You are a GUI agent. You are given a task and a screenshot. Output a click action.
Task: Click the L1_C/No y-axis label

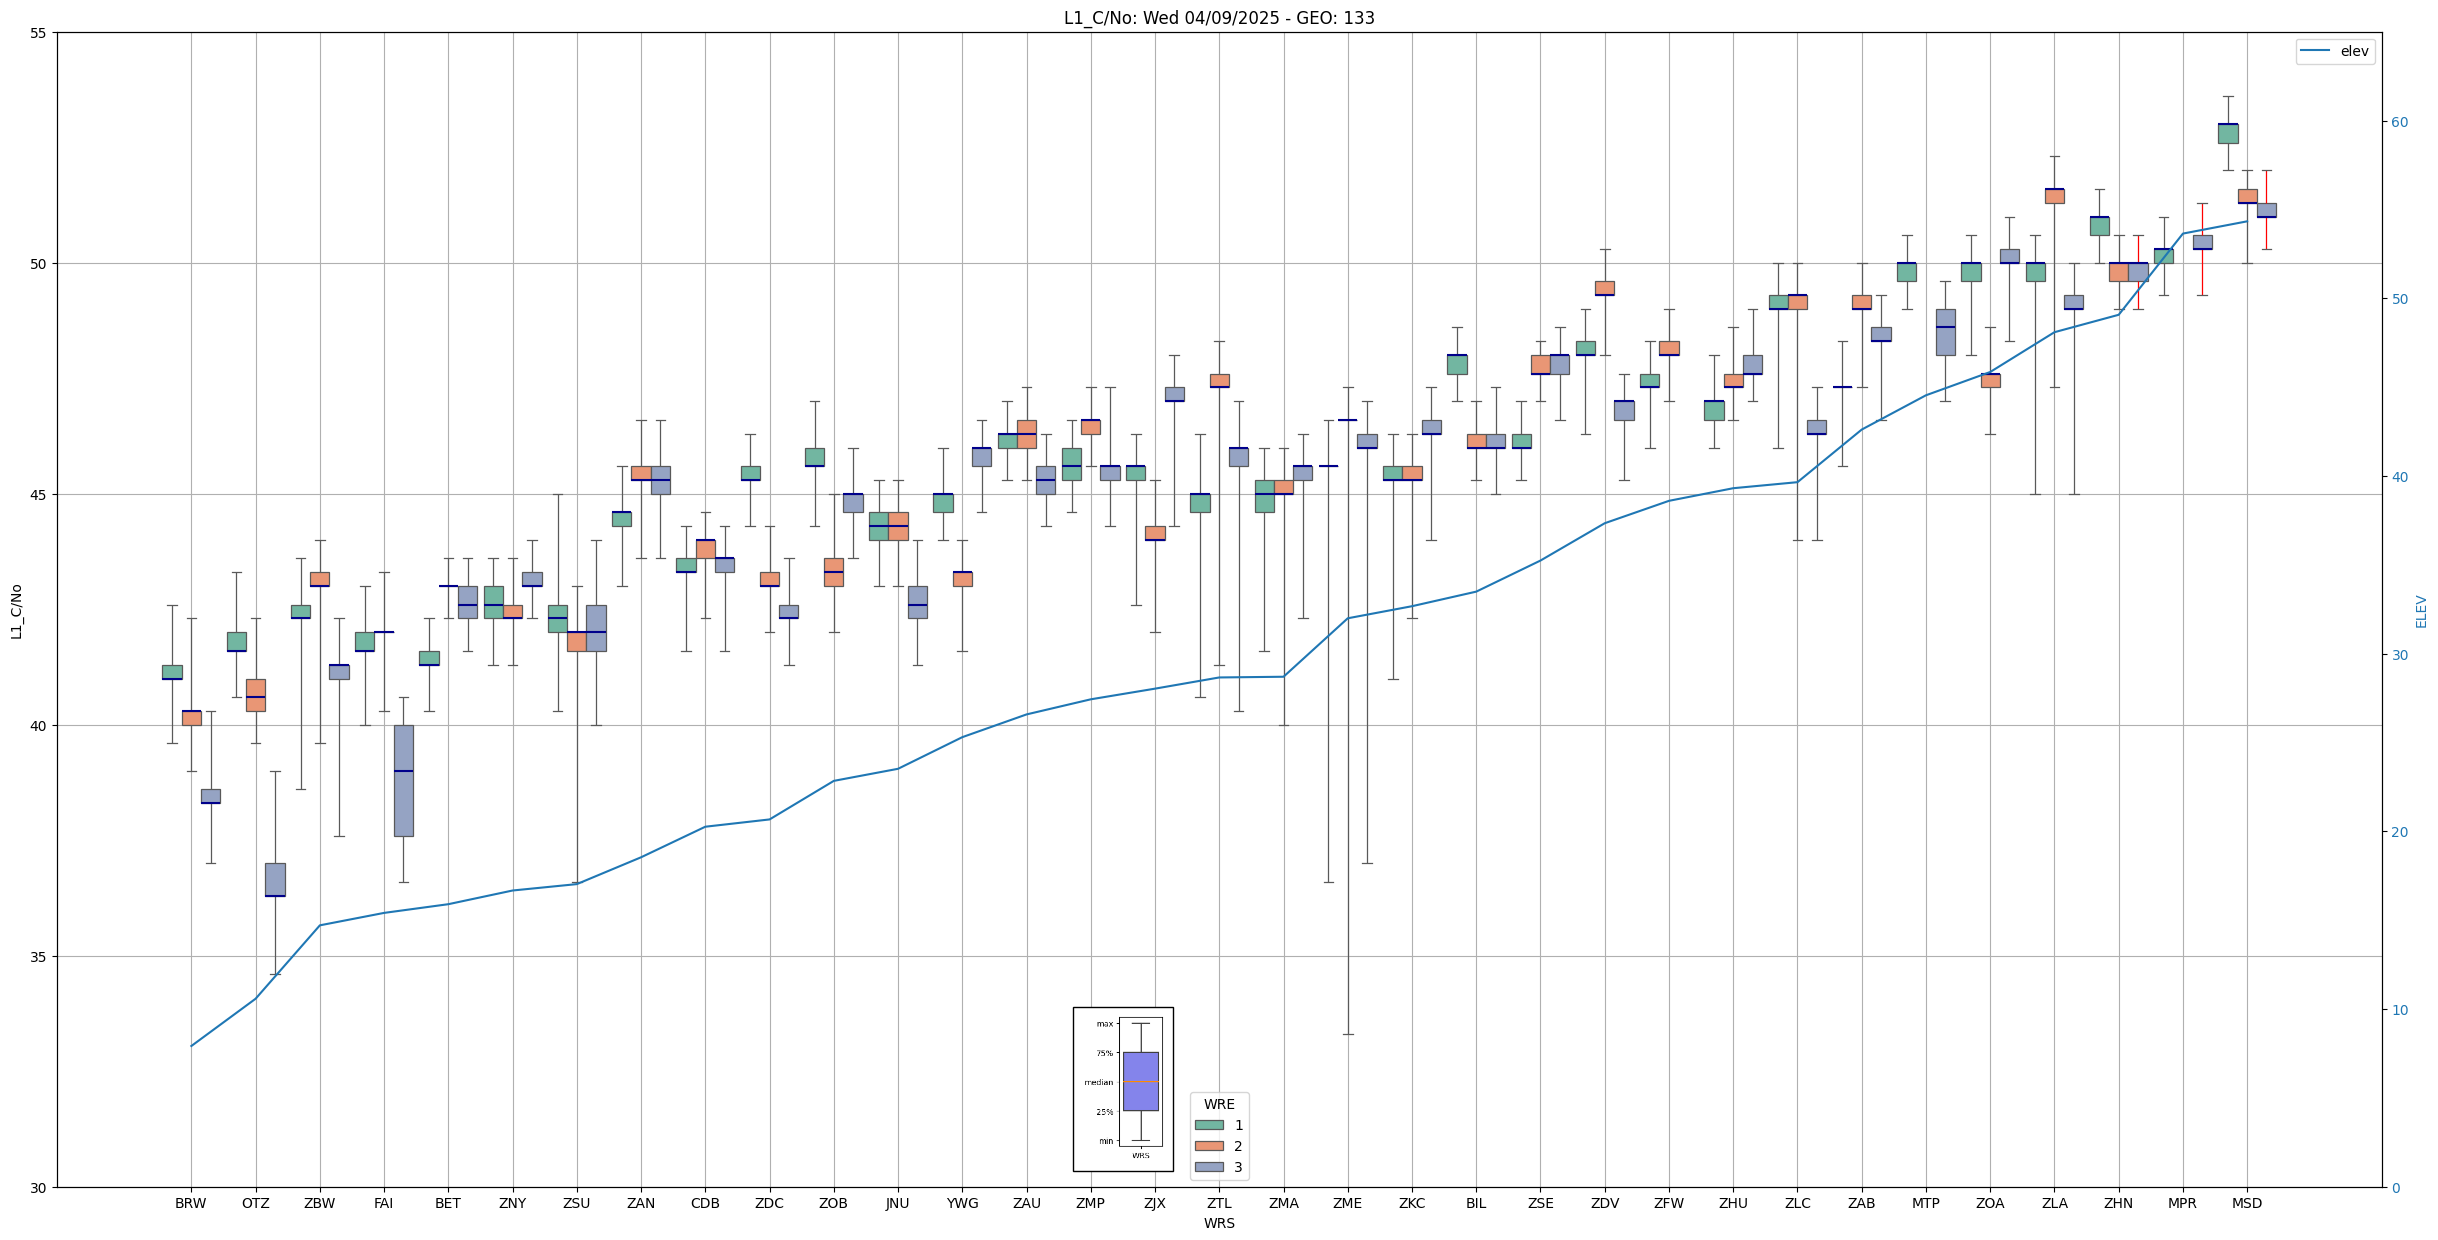(x=16, y=611)
